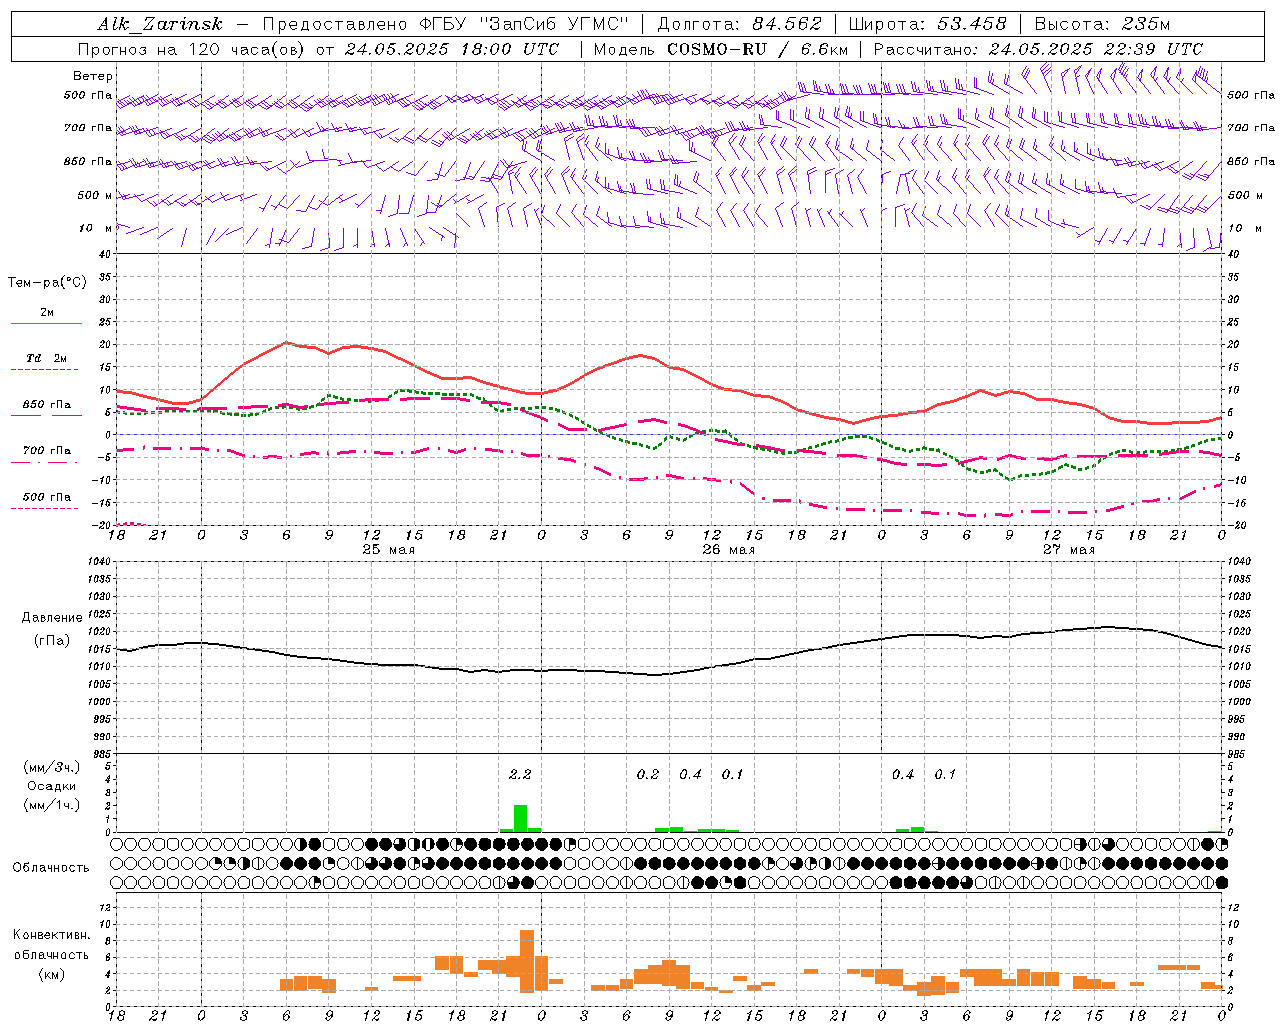Viewport: 1280px width, 1024px height.
Task: Click the (гПа) pressure unit label
Action: (x=51, y=640)
